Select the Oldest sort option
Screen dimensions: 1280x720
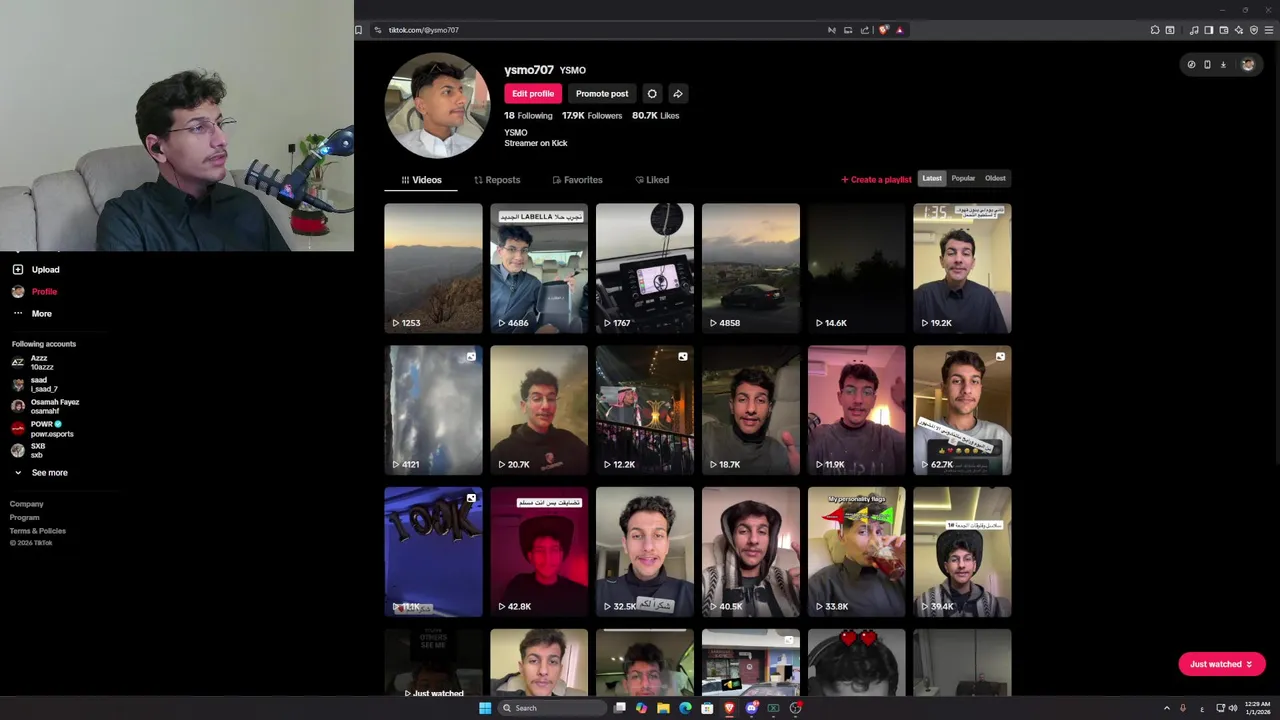[995, 178]
